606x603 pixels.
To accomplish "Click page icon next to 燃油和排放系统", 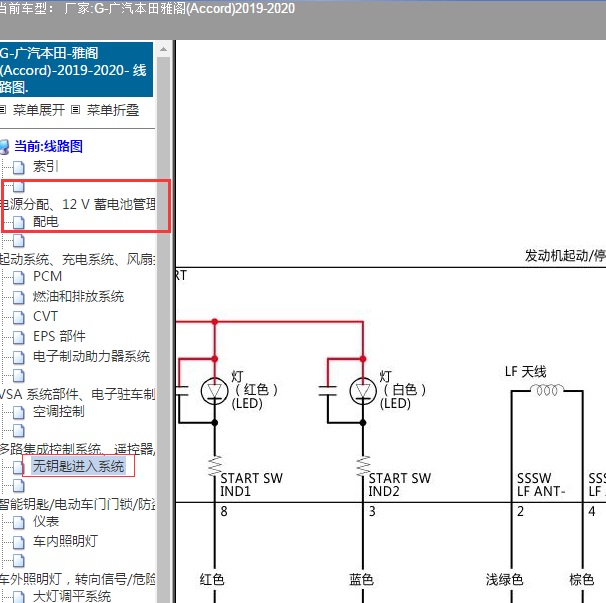I will pyautogui.click(x=19, y=297).
